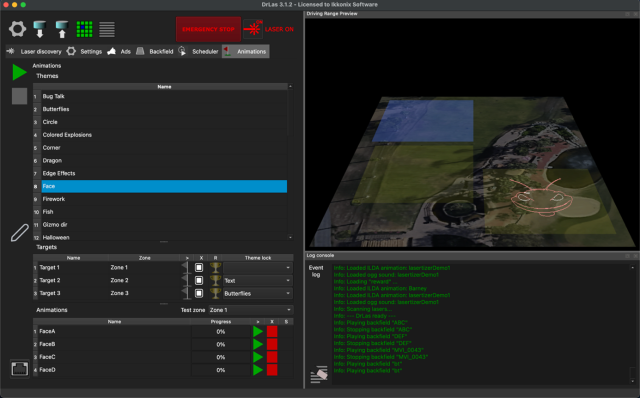Switch to the Laser discovery tab

click(x=34, y=51)
